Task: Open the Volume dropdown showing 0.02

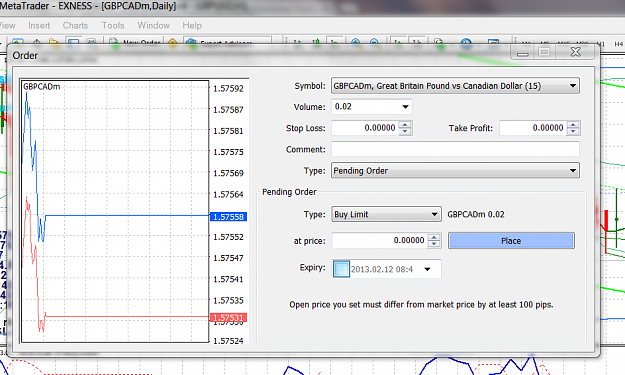Action: coord(405,107)
